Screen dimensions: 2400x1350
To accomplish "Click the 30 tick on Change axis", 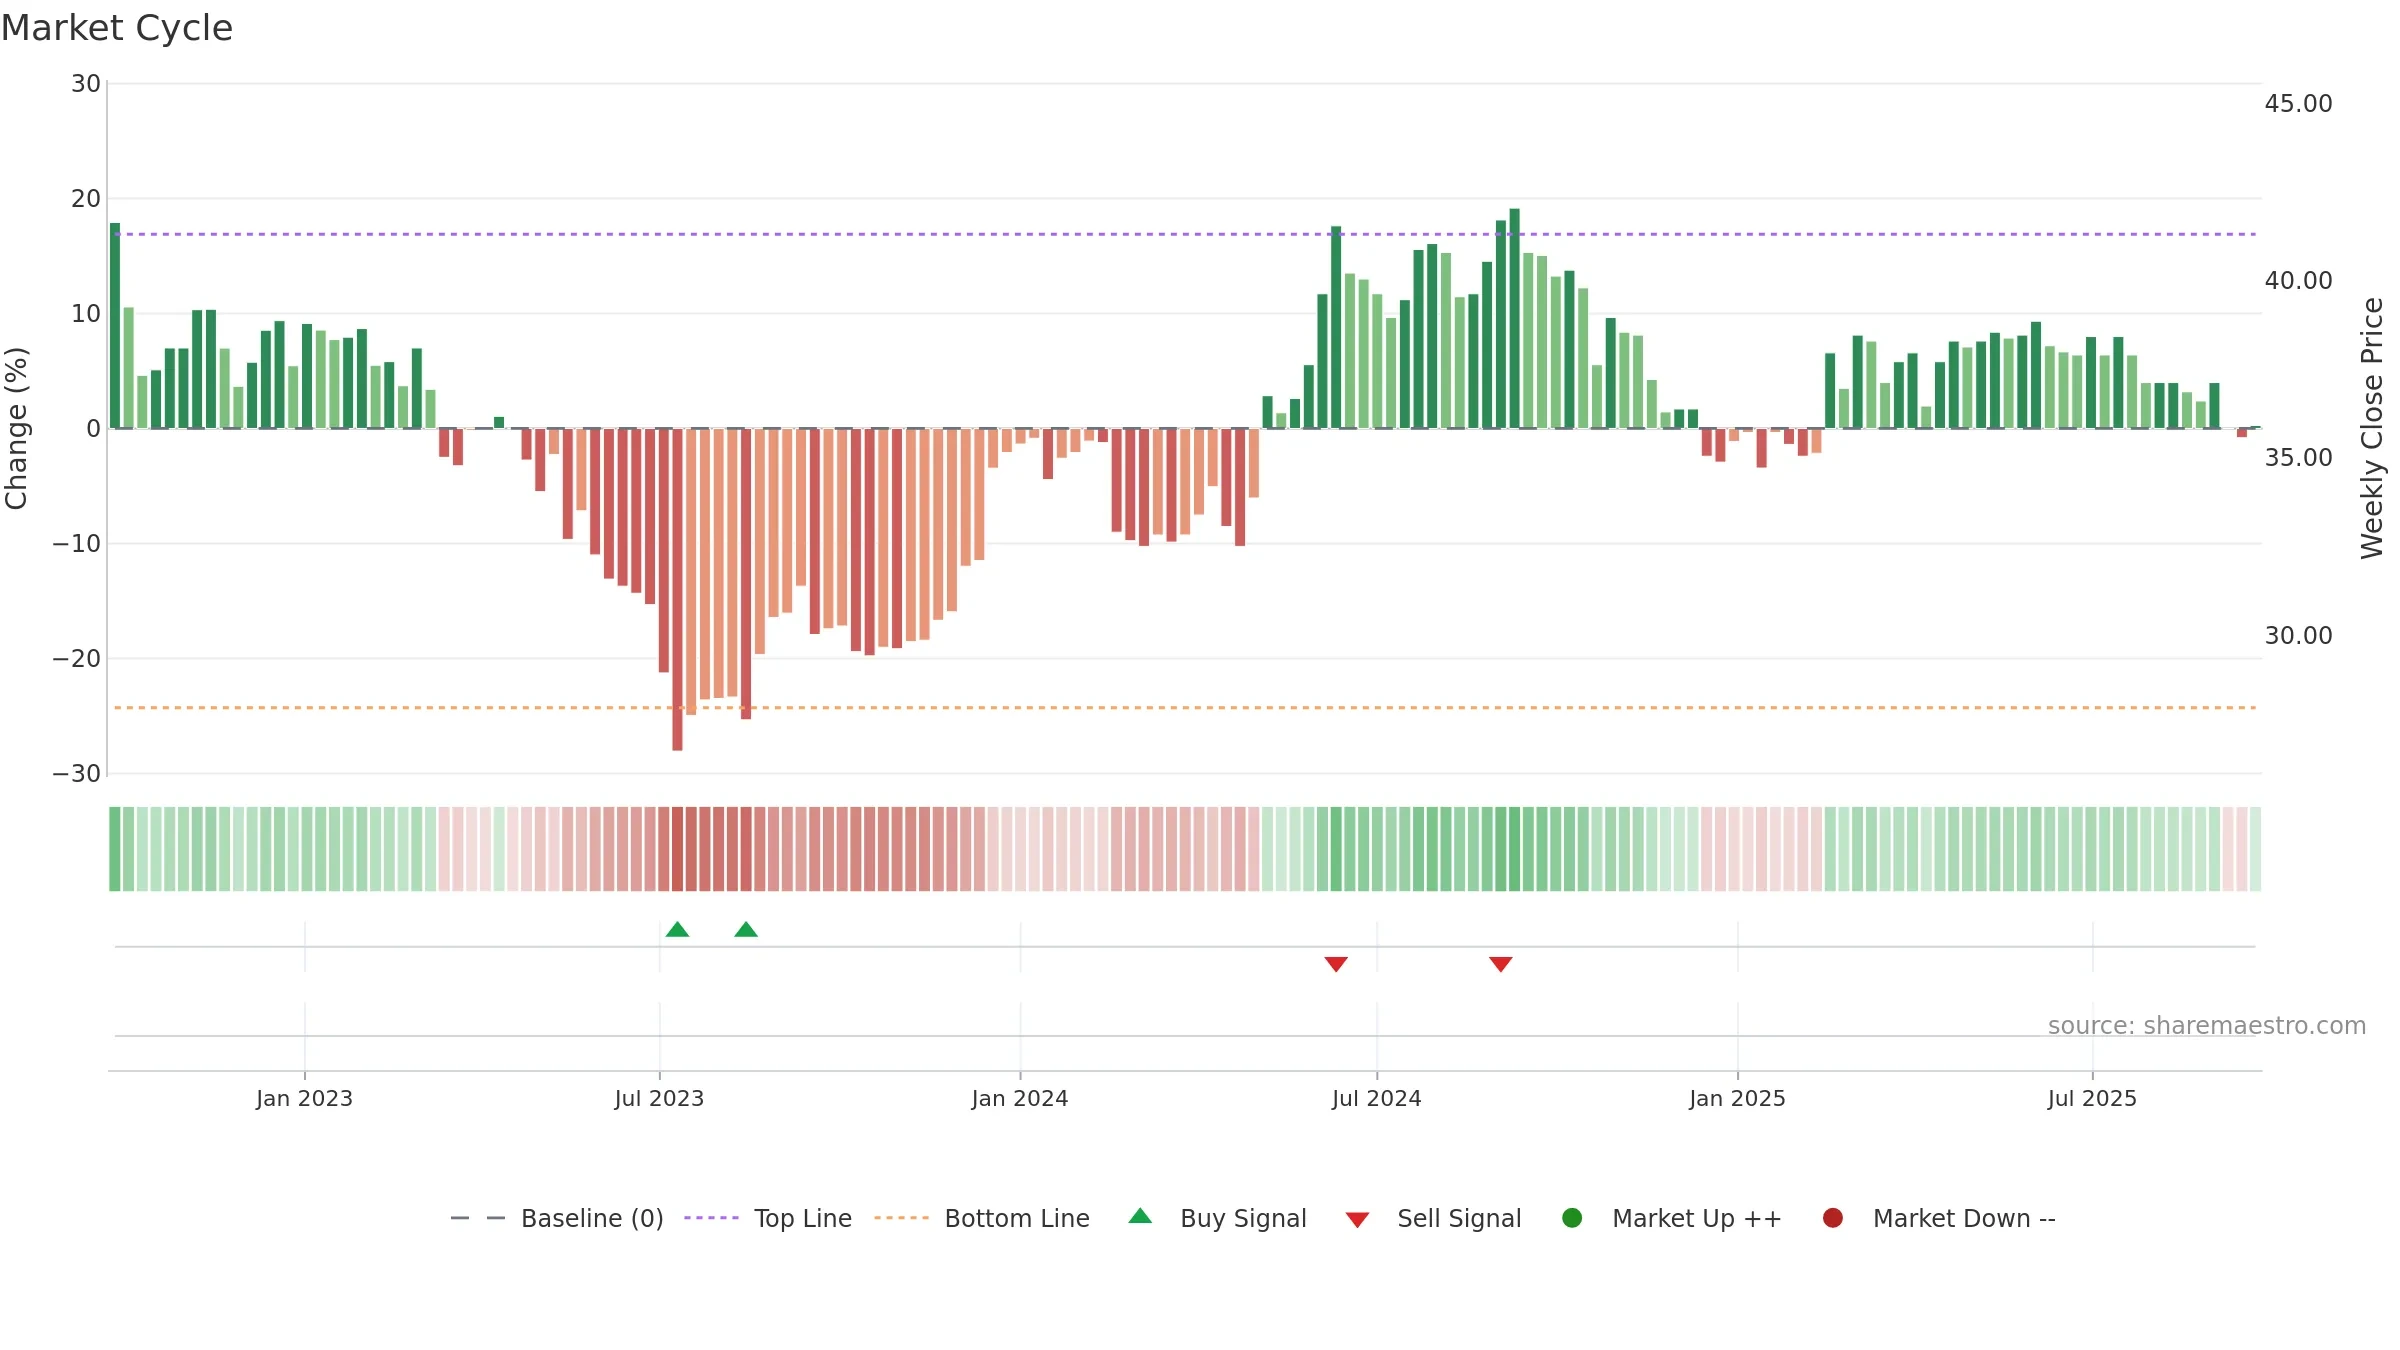I will point(86,83).
